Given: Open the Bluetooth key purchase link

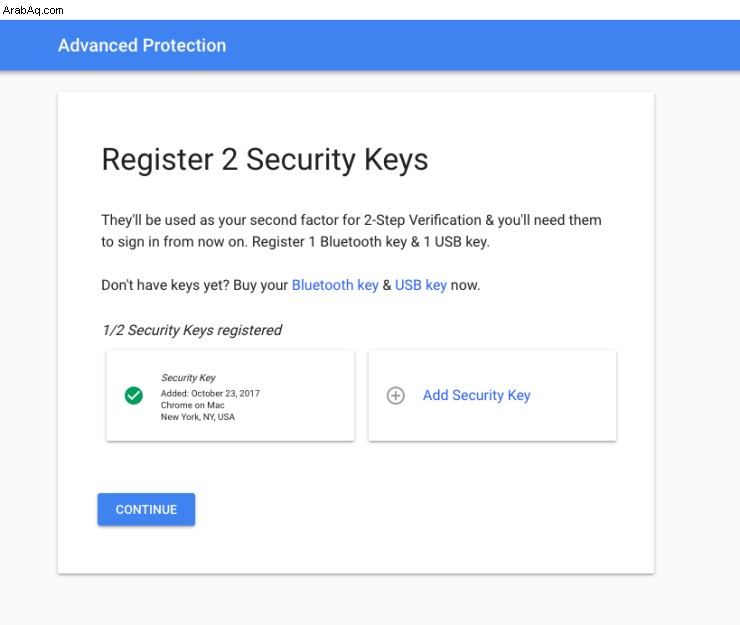Looking at the screenshot, I should tap(335, 285).
